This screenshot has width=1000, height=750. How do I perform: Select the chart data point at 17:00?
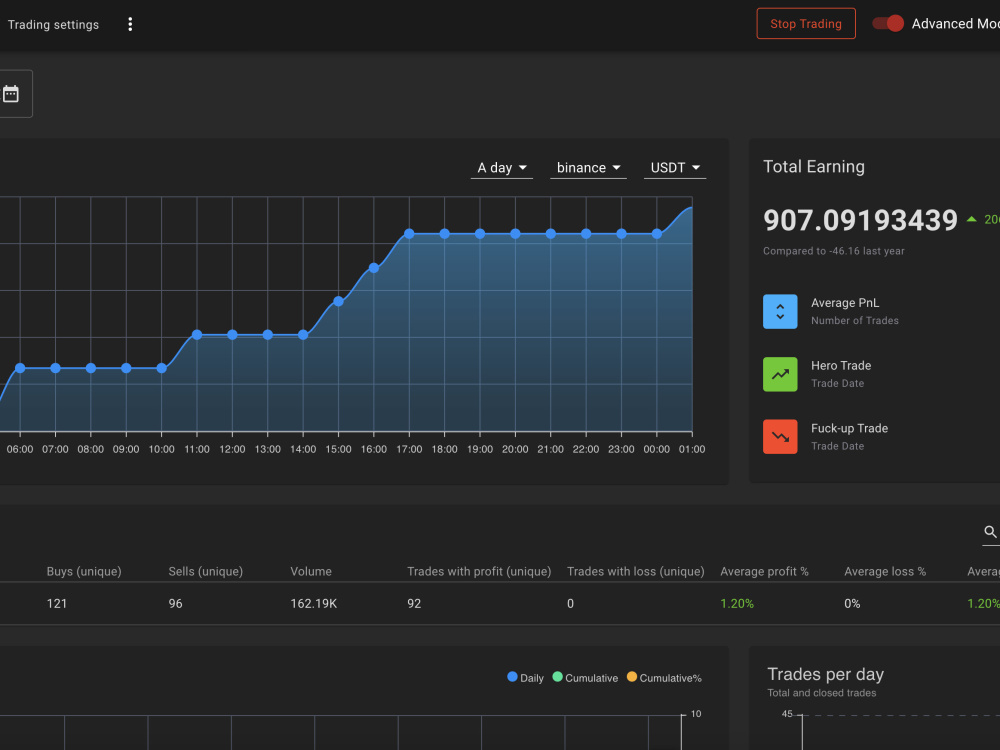click(409, 234)
